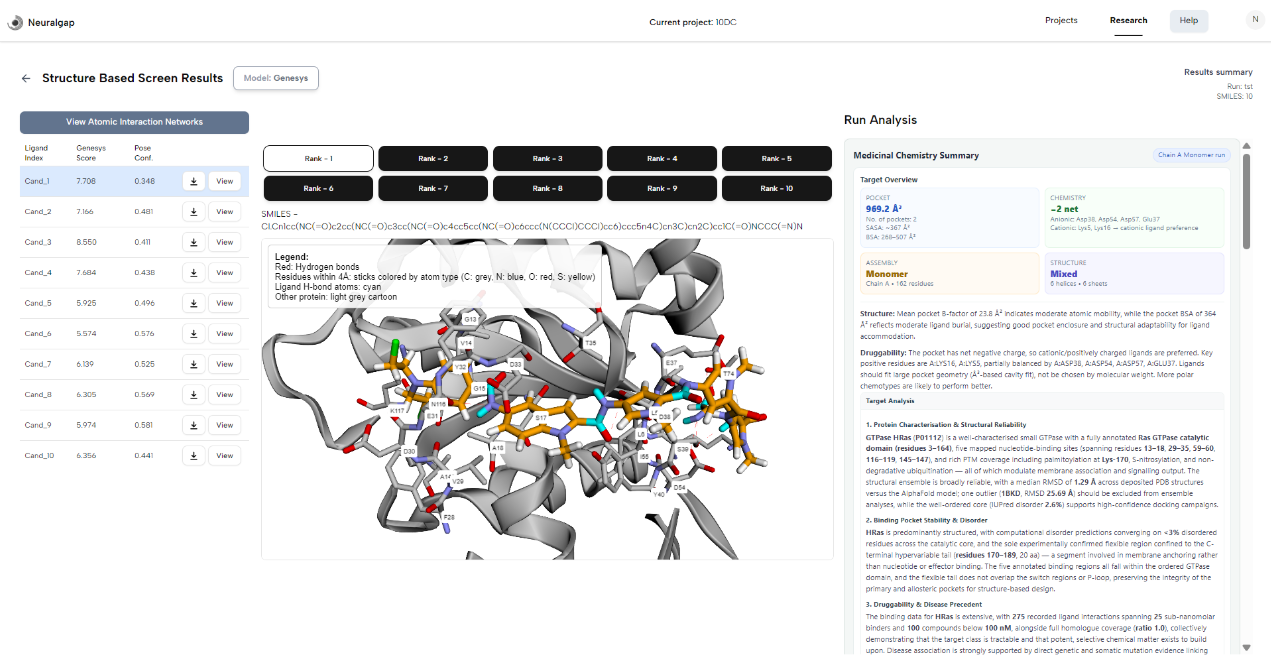Click the Chain A Monomer run badge

tap(1191, 155)
